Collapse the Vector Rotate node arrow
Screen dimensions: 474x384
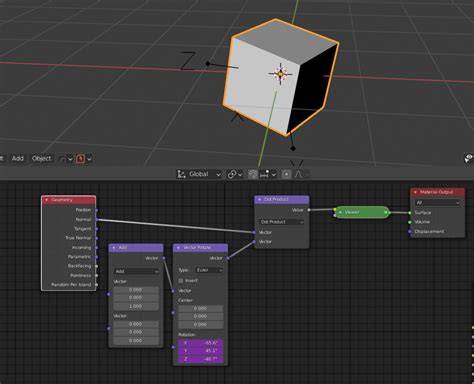[x=178, y=248]
